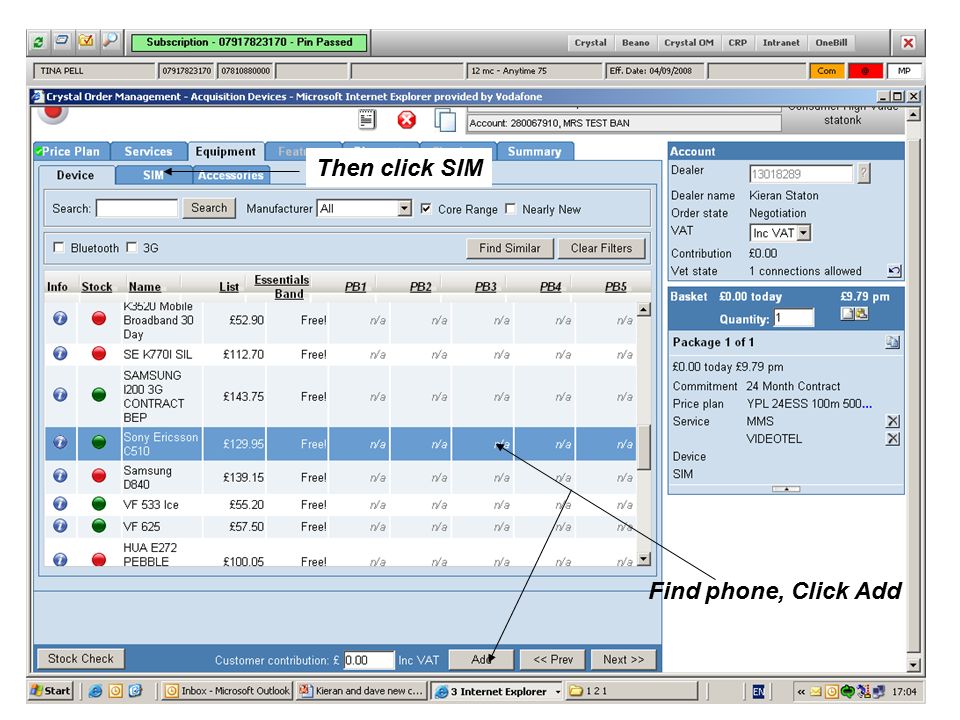Open the Inc VAT dropdown

coord(804,233)
